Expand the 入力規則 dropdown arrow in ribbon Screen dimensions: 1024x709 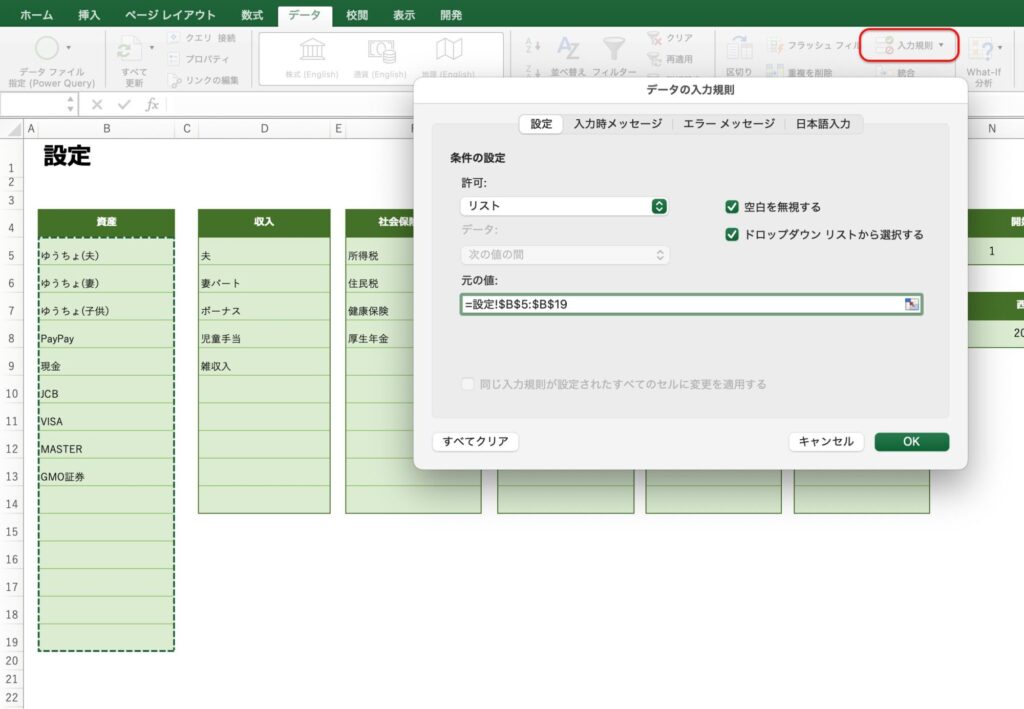[941, 45]
